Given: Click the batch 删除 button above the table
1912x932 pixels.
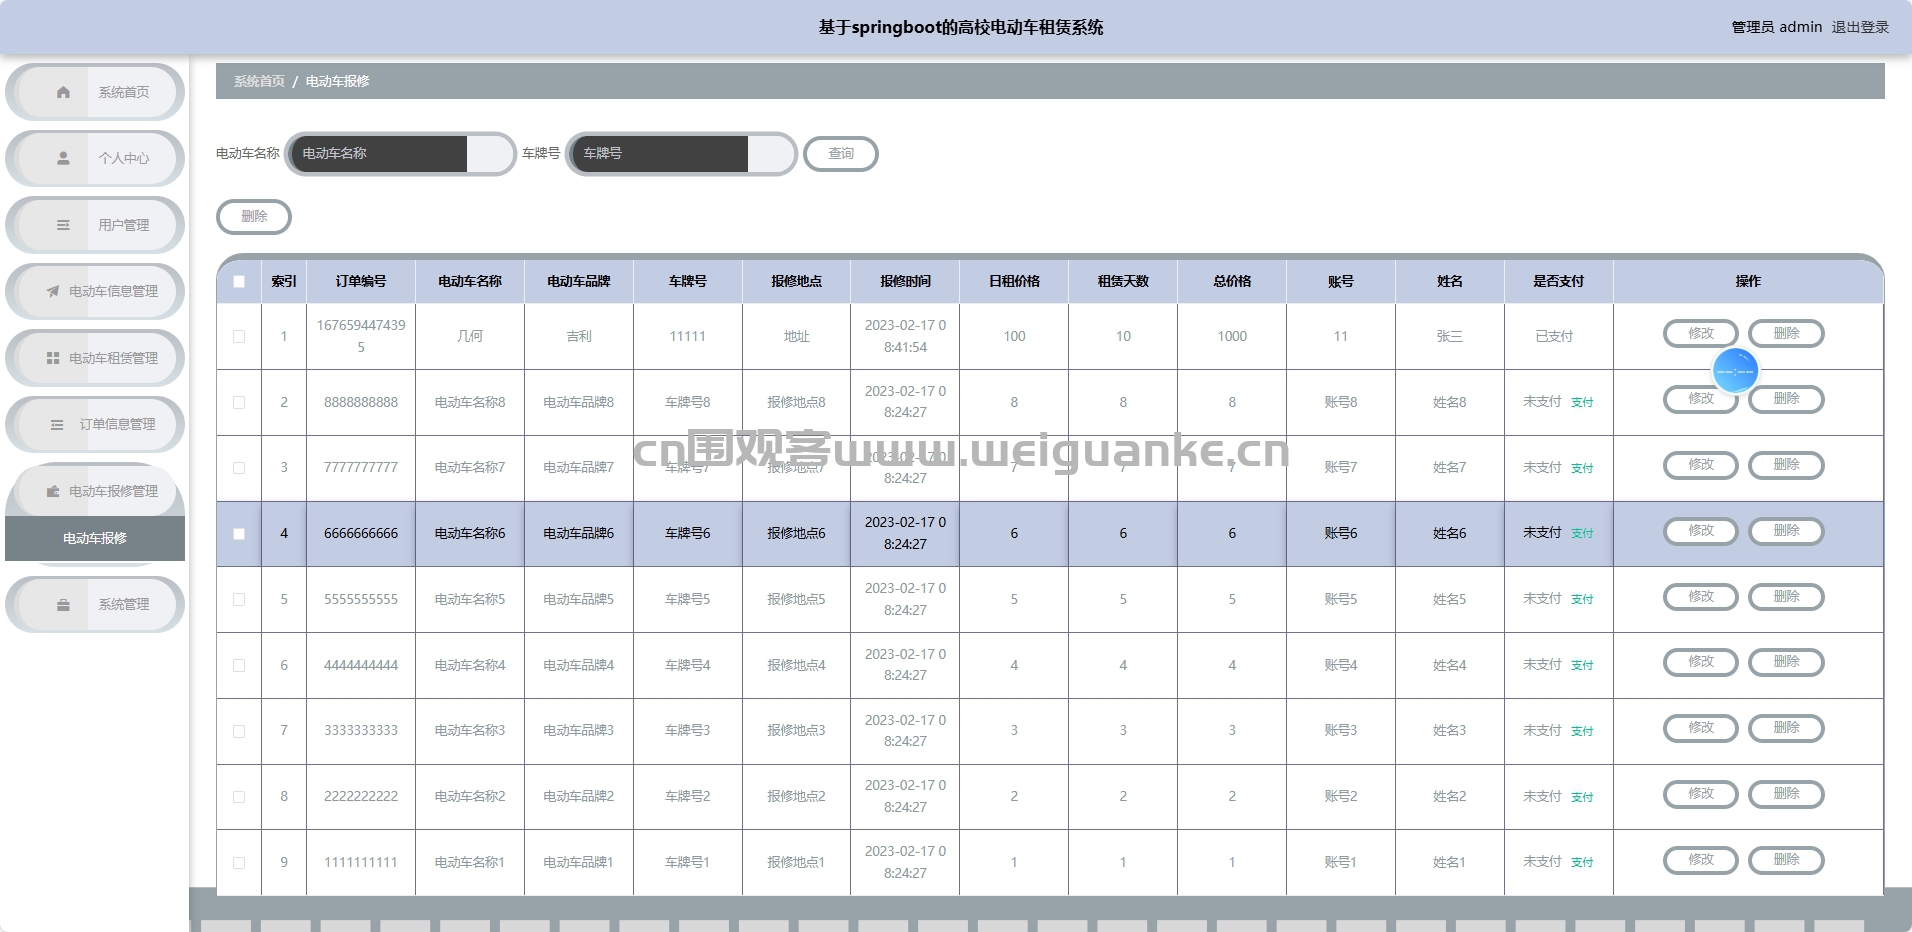Looking at the screenshot, I should point(254,217).
